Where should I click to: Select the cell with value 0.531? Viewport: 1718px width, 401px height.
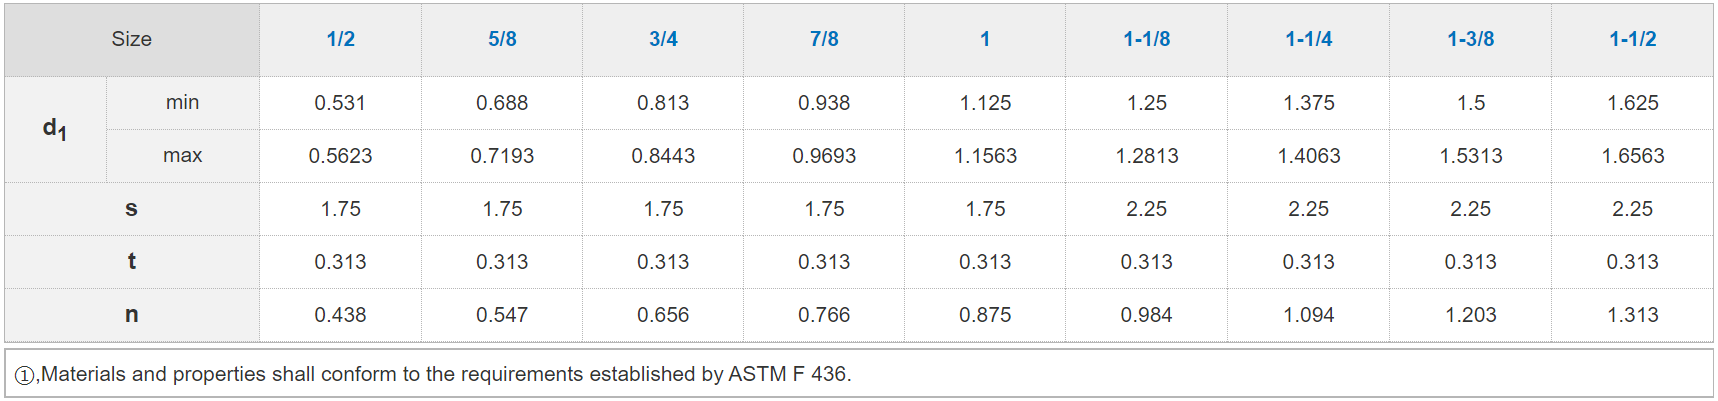click(x=340, y=103)
